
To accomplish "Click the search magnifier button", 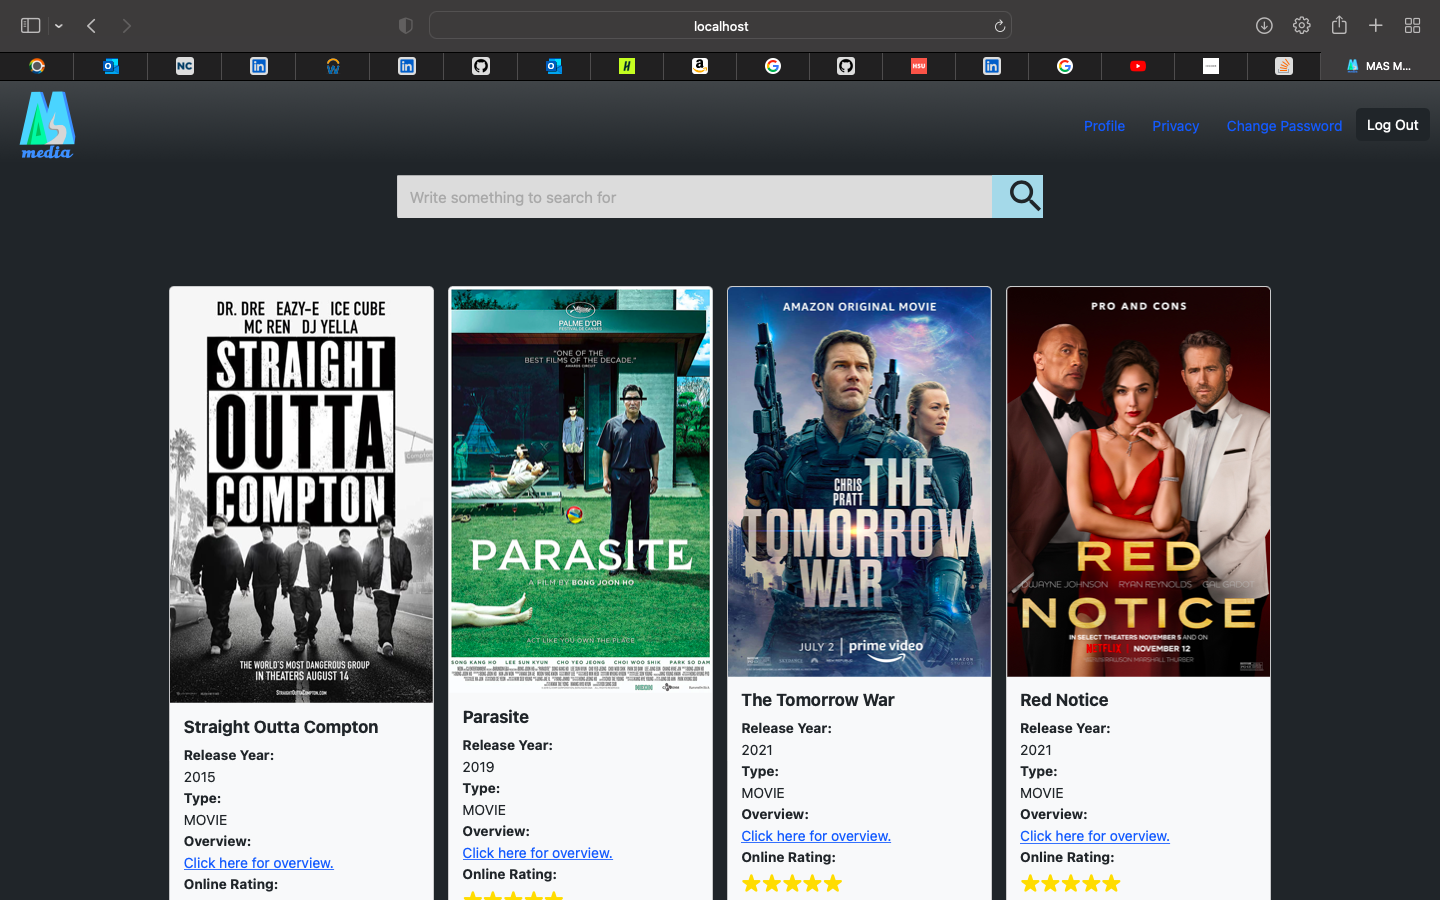I will point(1017,197).
